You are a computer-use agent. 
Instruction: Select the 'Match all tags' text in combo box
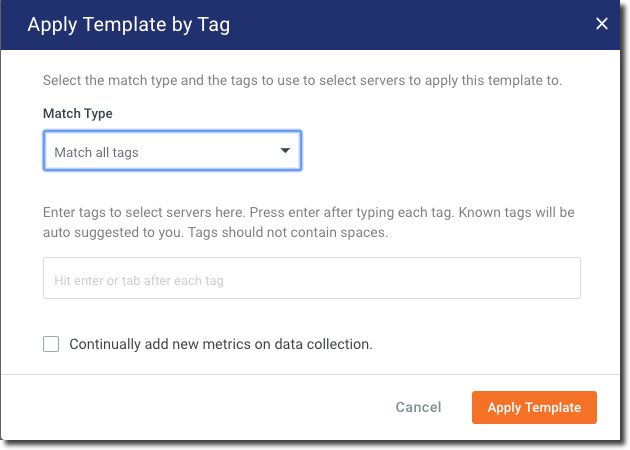(x=97, y=152)
